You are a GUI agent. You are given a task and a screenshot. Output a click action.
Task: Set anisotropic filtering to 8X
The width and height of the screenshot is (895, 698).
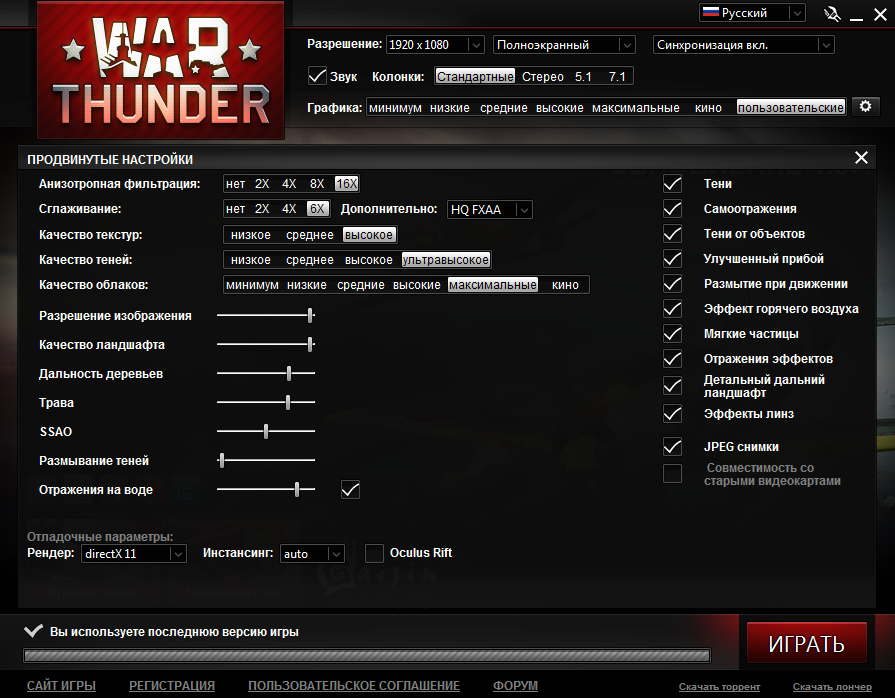click(317, 184)
